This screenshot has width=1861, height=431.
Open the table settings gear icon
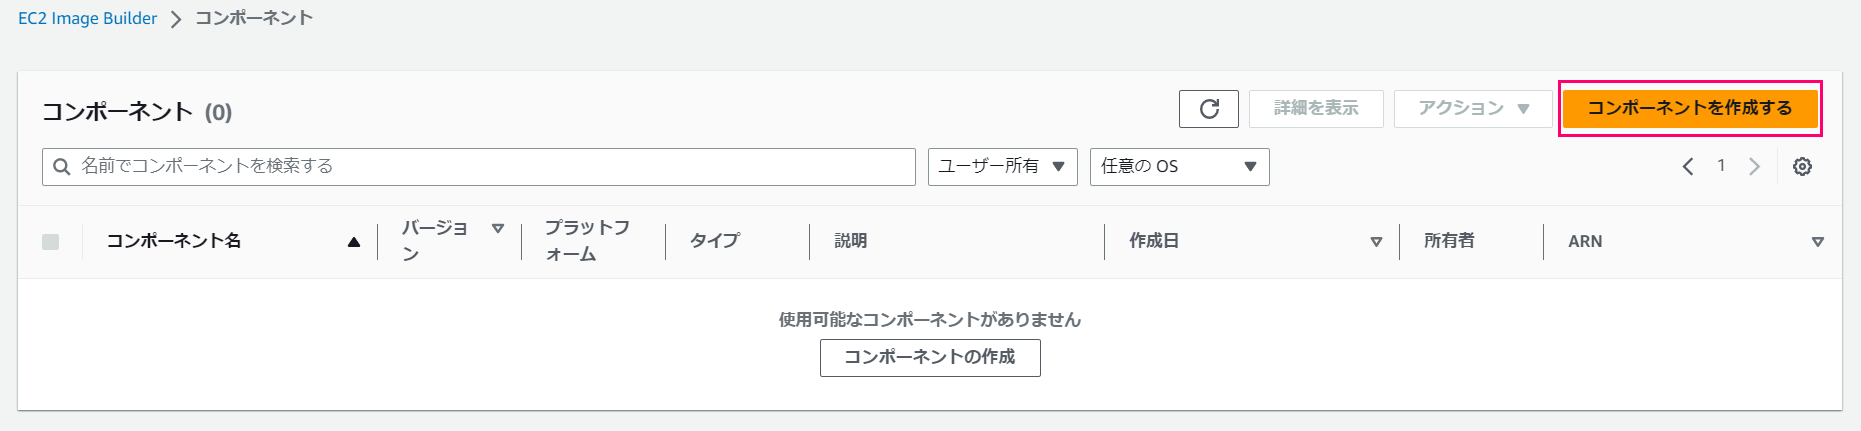pyautogui.click(x=1802, y=167)
